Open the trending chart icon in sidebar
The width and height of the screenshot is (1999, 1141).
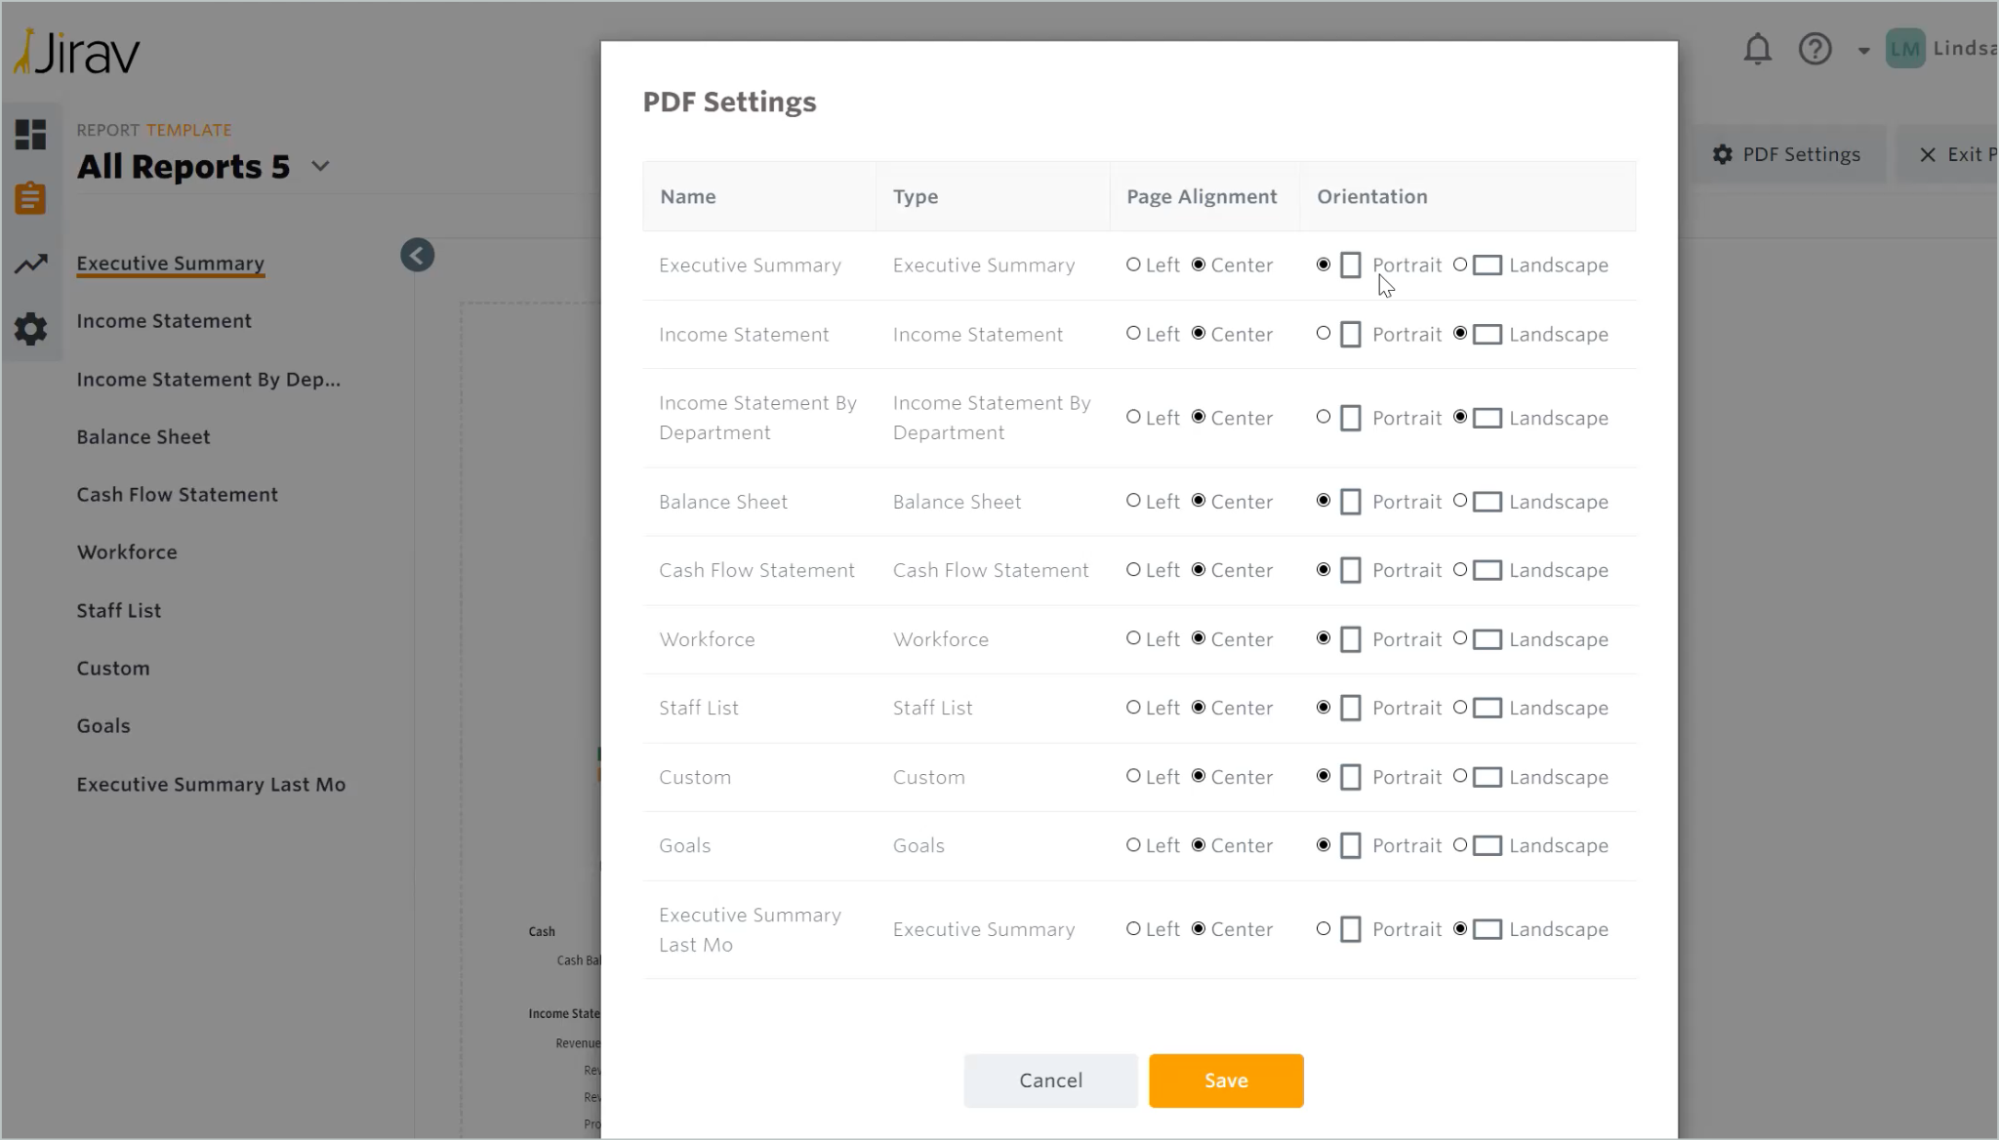click(x=30, y=264)
